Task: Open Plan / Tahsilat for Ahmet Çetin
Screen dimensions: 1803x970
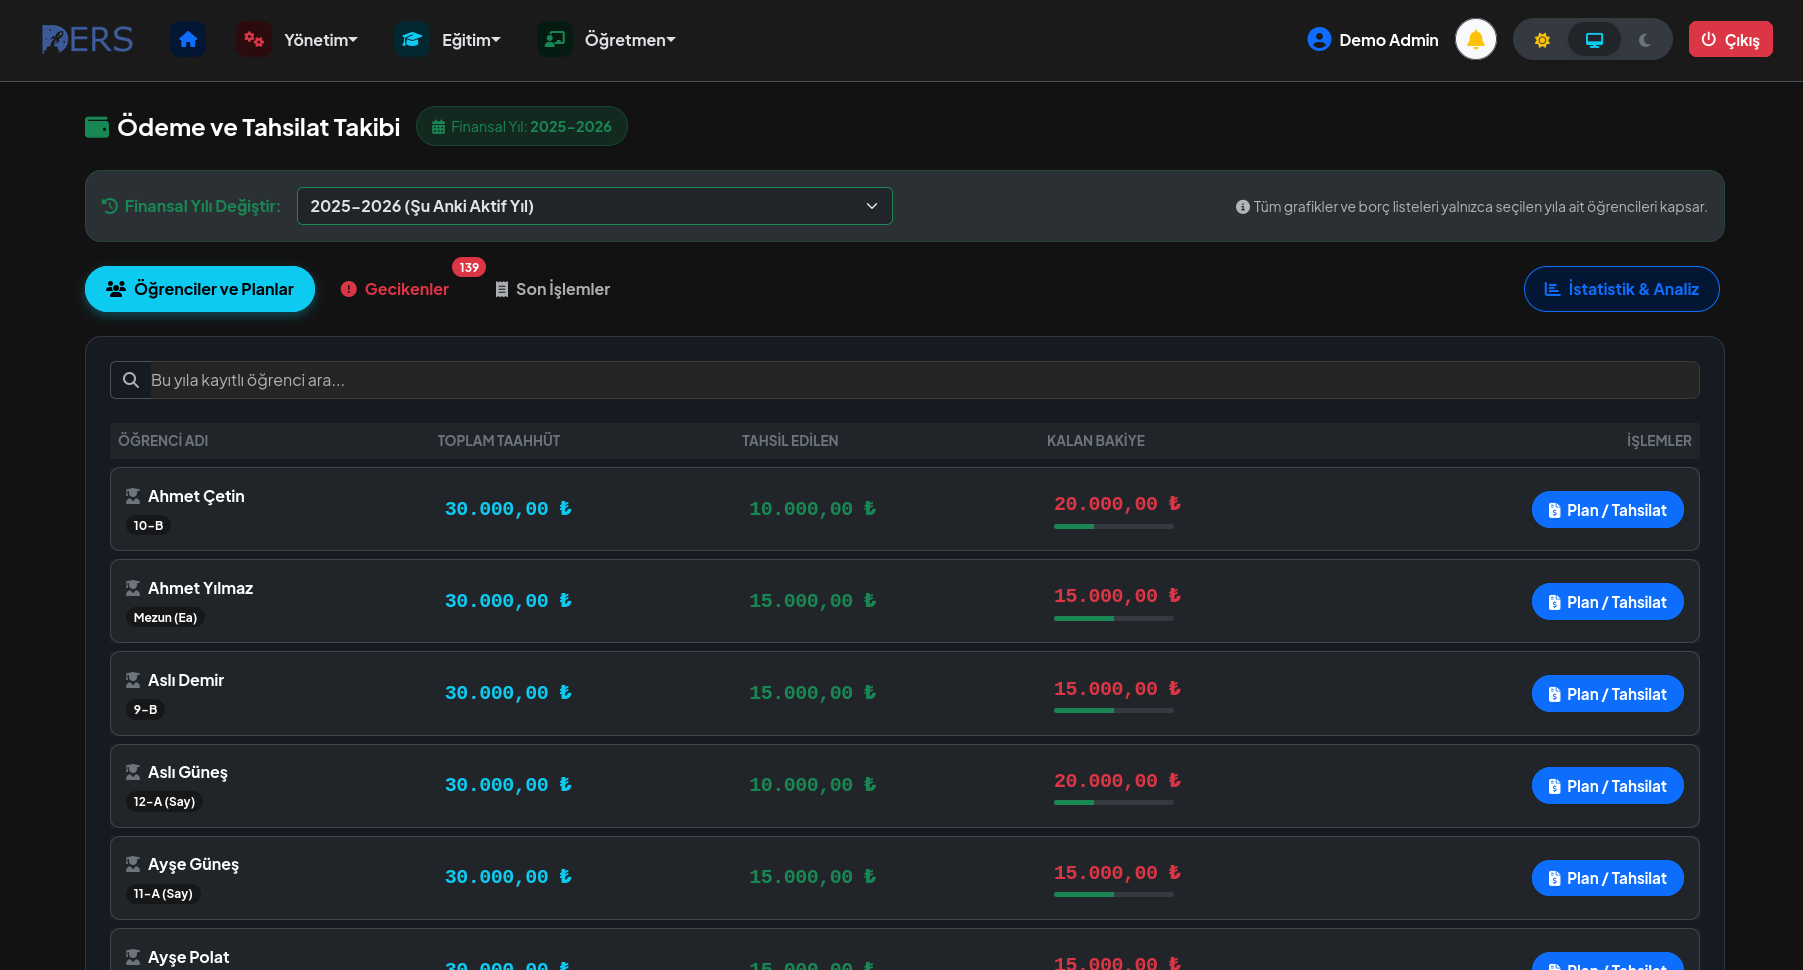Action: coord(1608,510)
